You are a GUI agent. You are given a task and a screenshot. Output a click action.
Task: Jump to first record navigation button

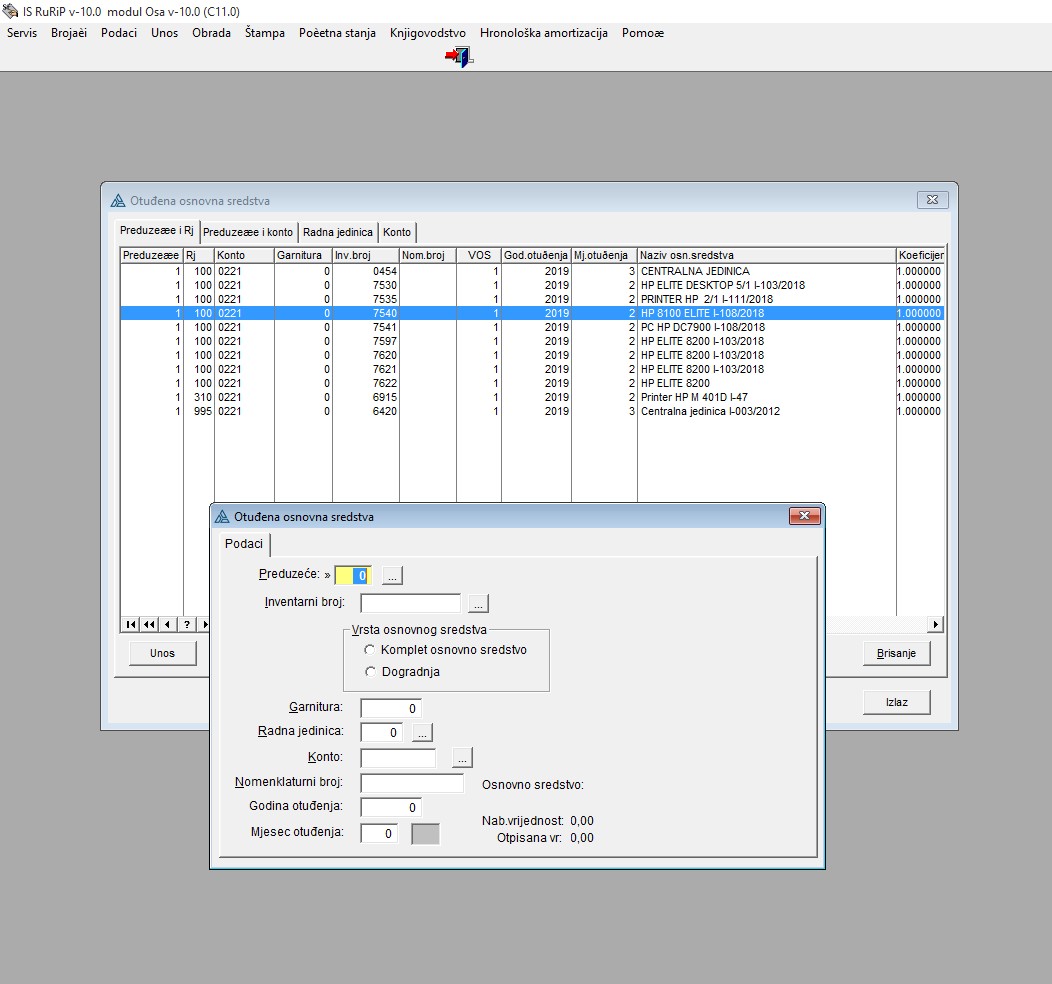(x=131, y=624)
